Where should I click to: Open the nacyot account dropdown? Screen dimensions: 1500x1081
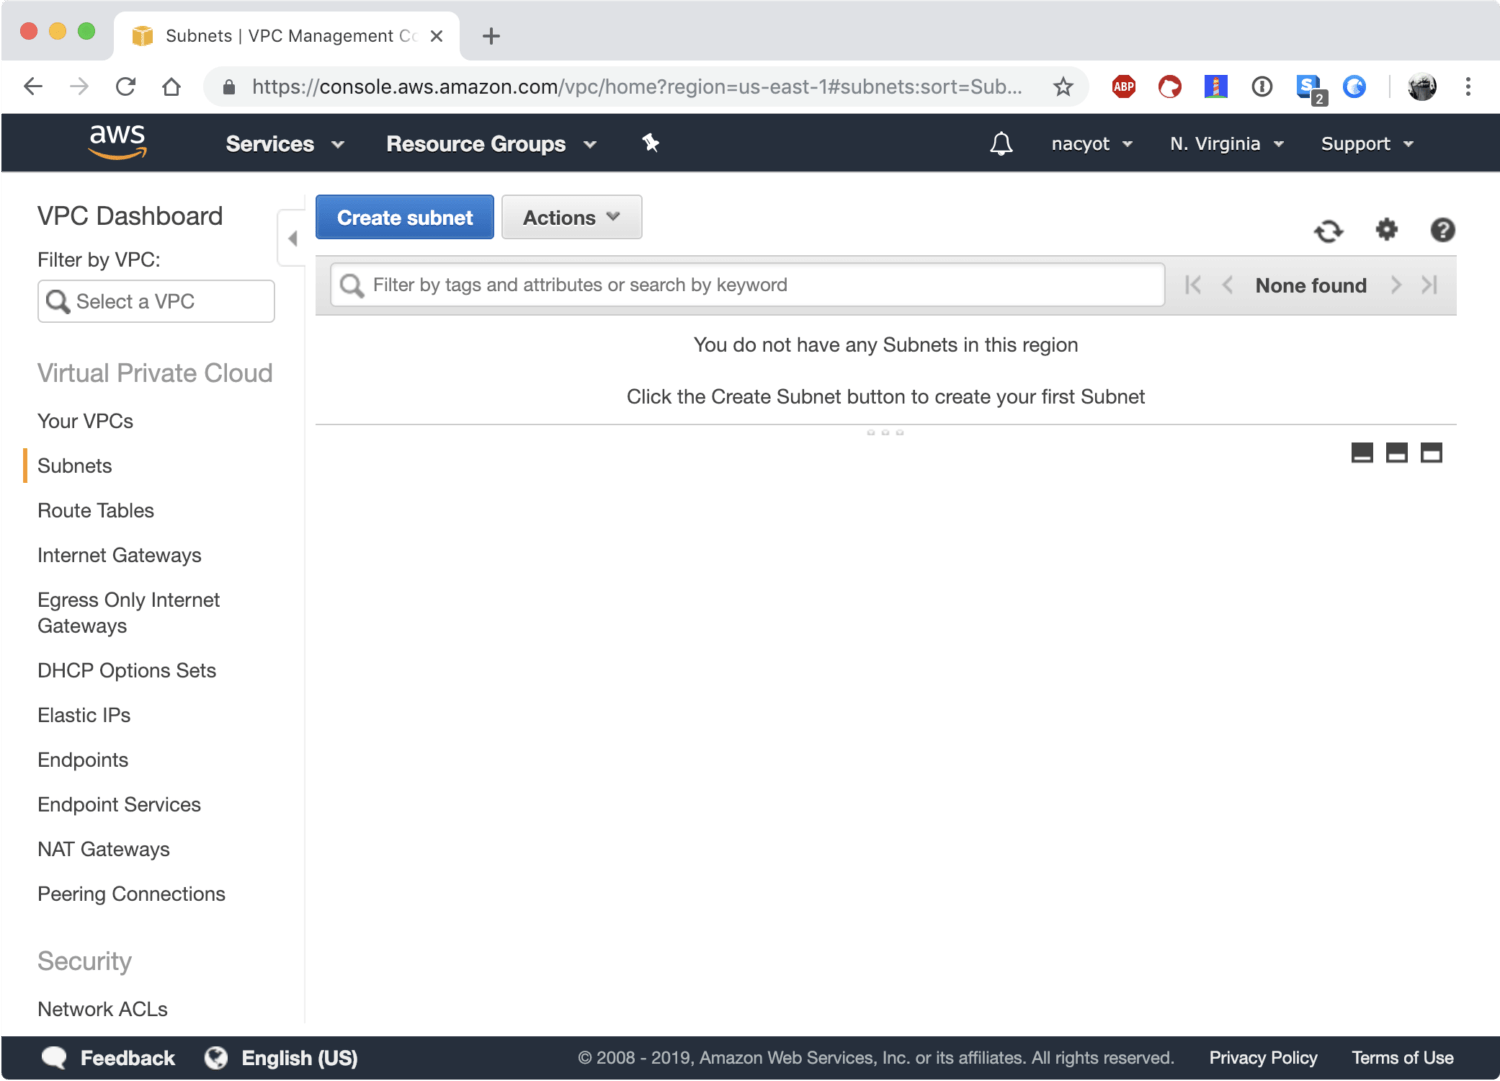[x=1092, y=144]
